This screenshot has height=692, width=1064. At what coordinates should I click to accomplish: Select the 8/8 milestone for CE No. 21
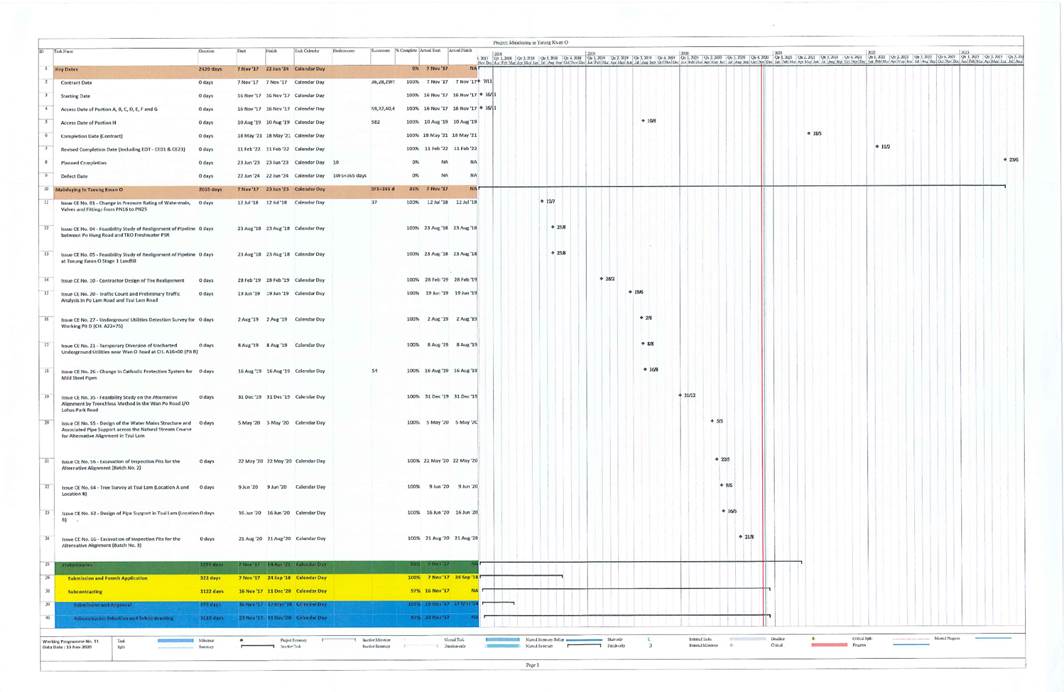pos(643,344)
